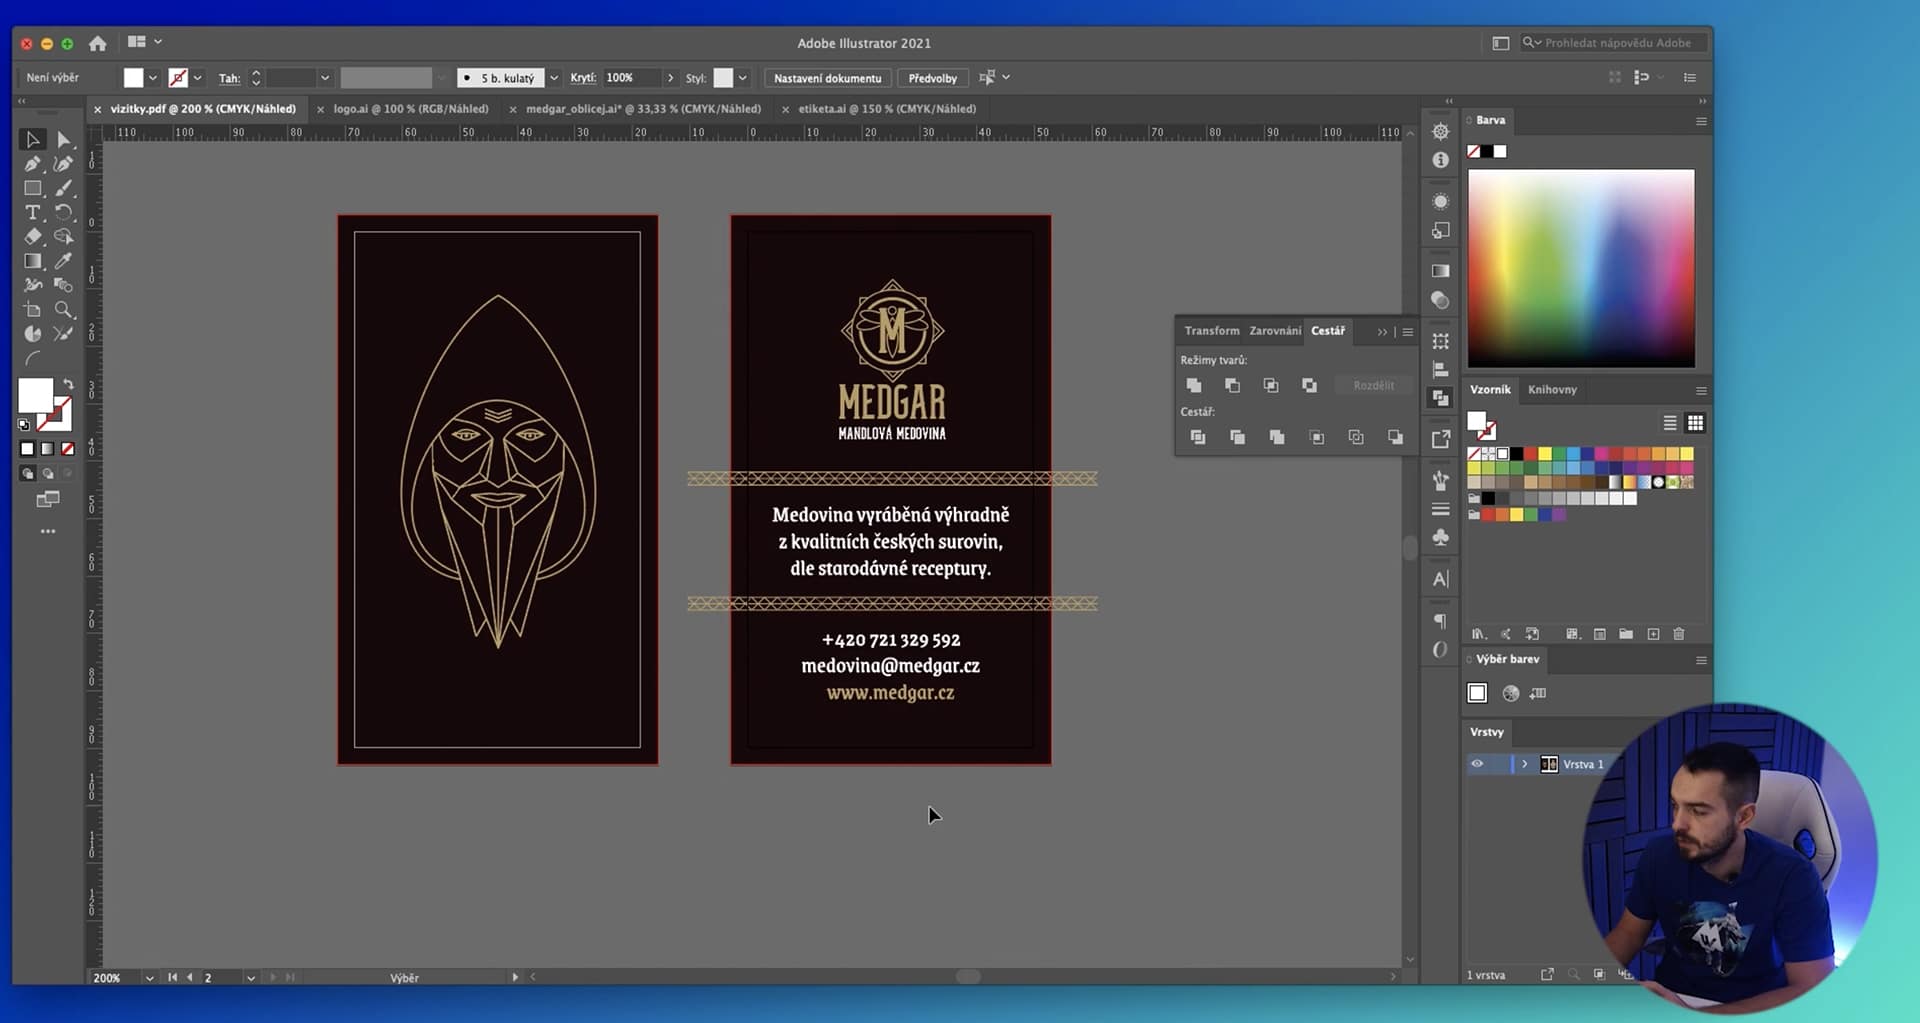
Task: Expand opacity Krytí arrow
Action: pos(670,78)
